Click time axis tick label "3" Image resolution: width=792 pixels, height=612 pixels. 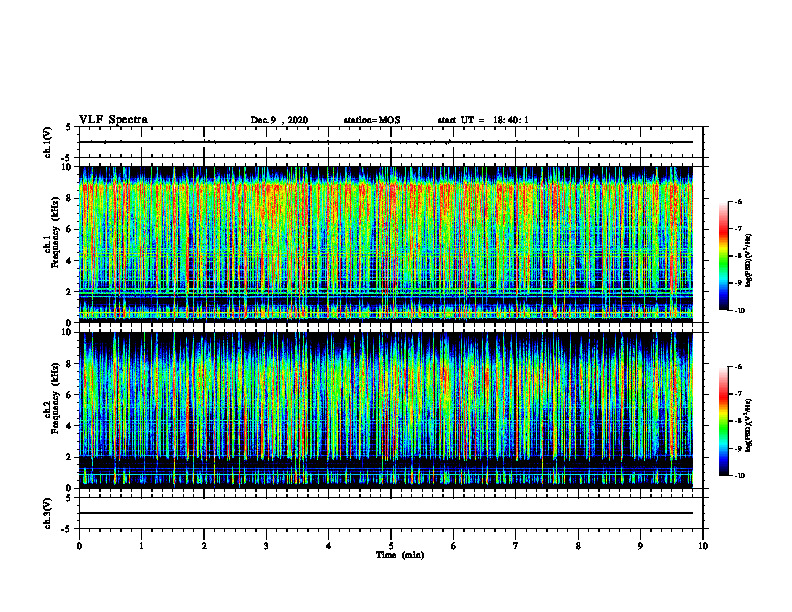(266, 546)
